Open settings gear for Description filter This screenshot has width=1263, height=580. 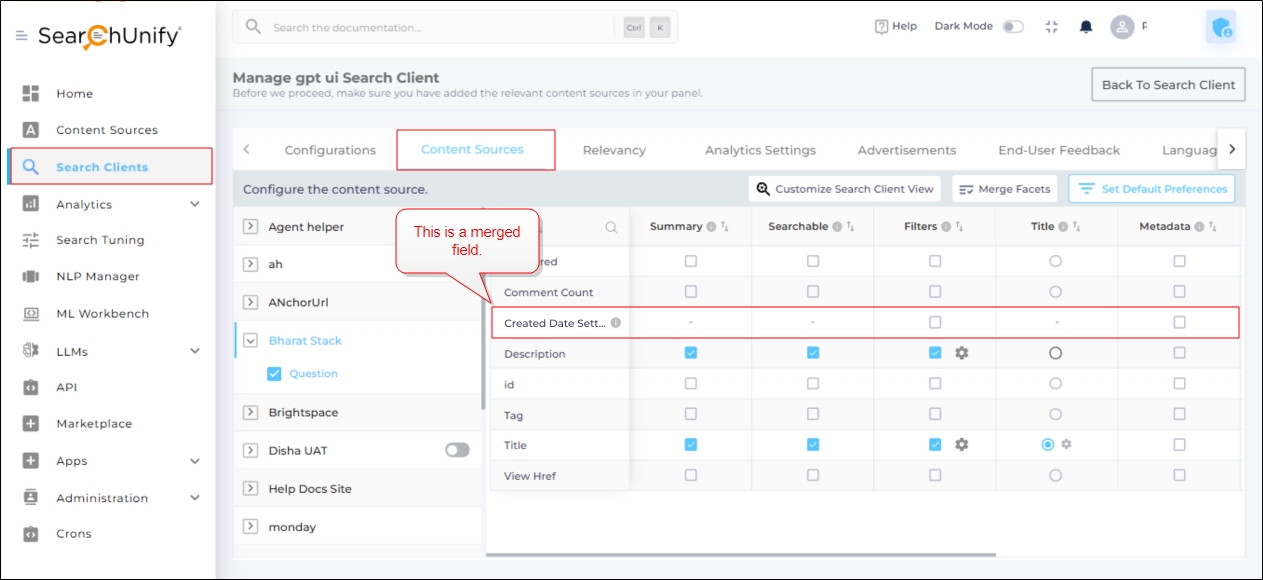tap(961, 353)
